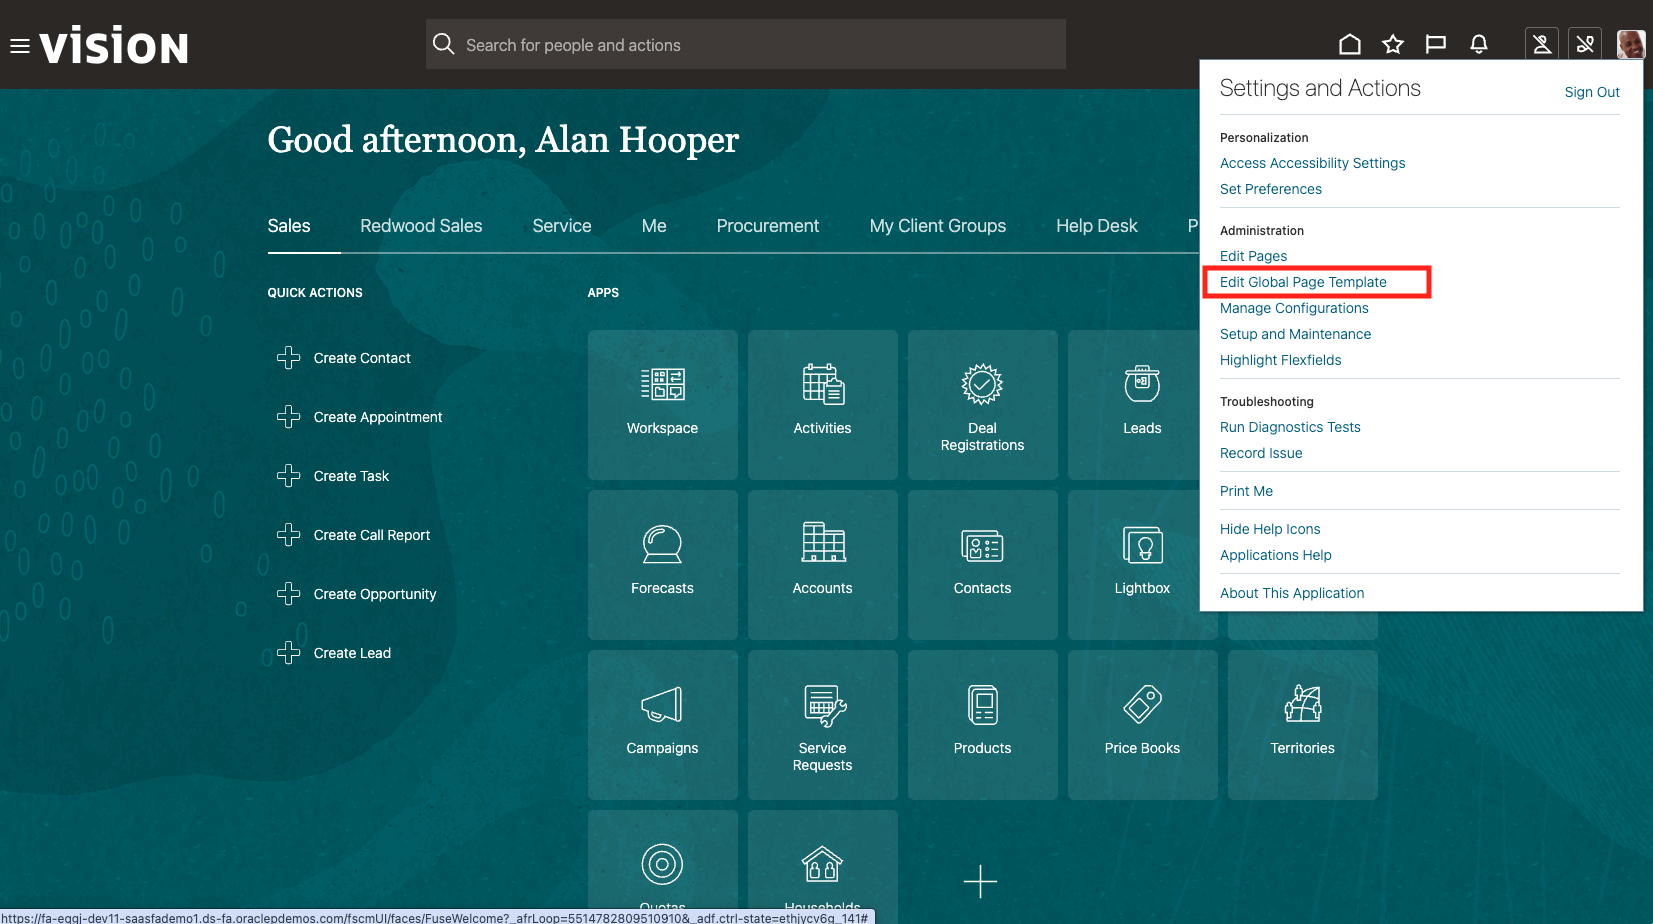Open the navigation hamburger menu

tap(19, 44)
